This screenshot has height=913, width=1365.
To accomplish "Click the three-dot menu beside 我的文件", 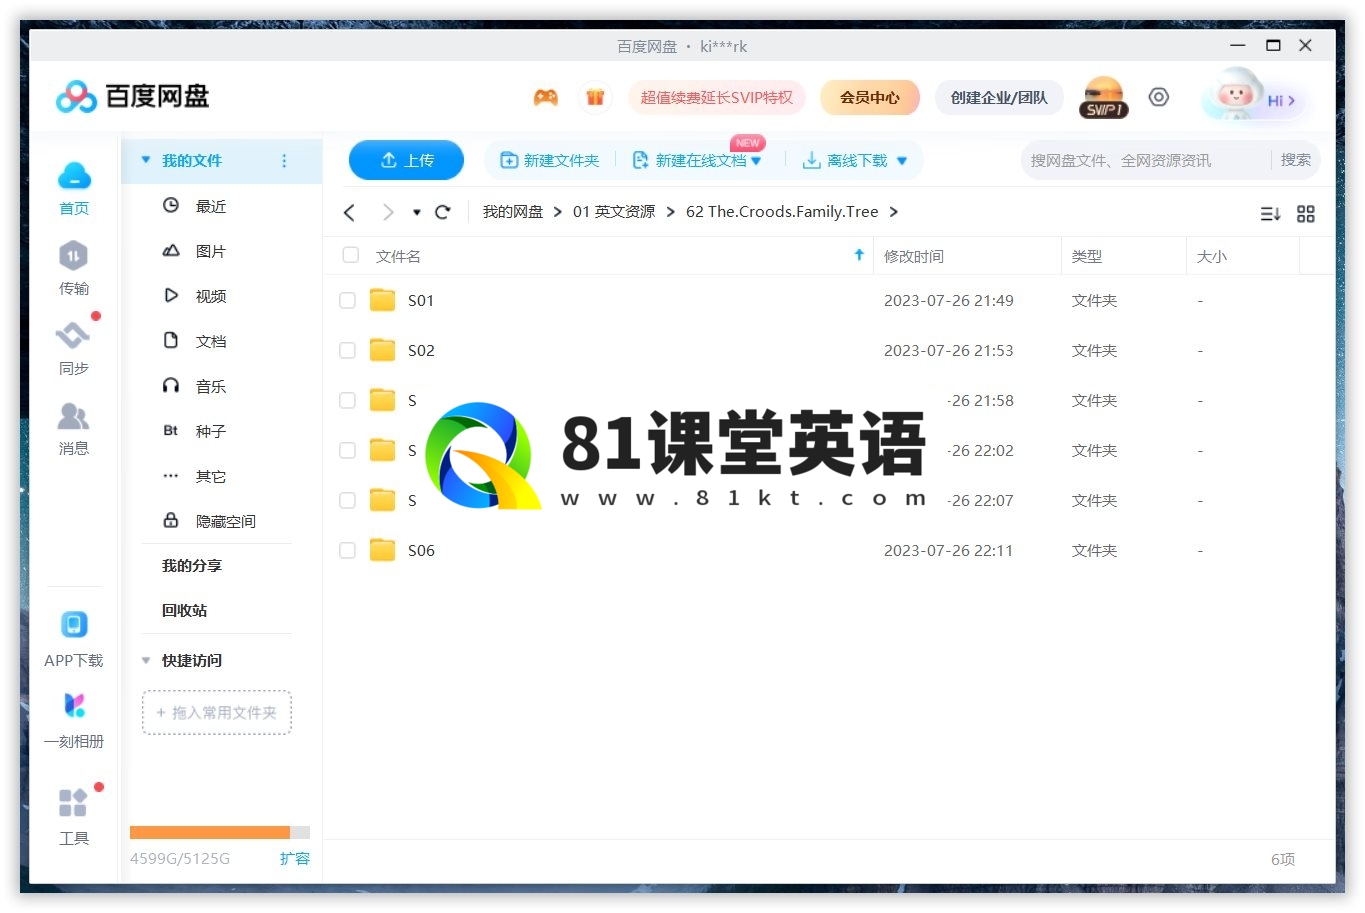I will (284, 161).
